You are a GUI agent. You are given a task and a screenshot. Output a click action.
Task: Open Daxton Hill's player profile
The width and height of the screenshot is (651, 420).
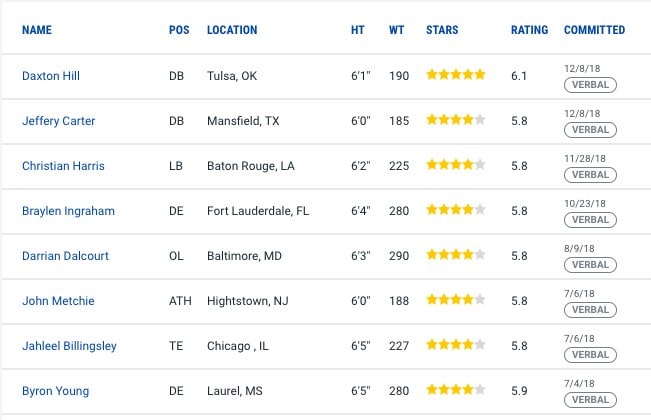tap(51, 76)
